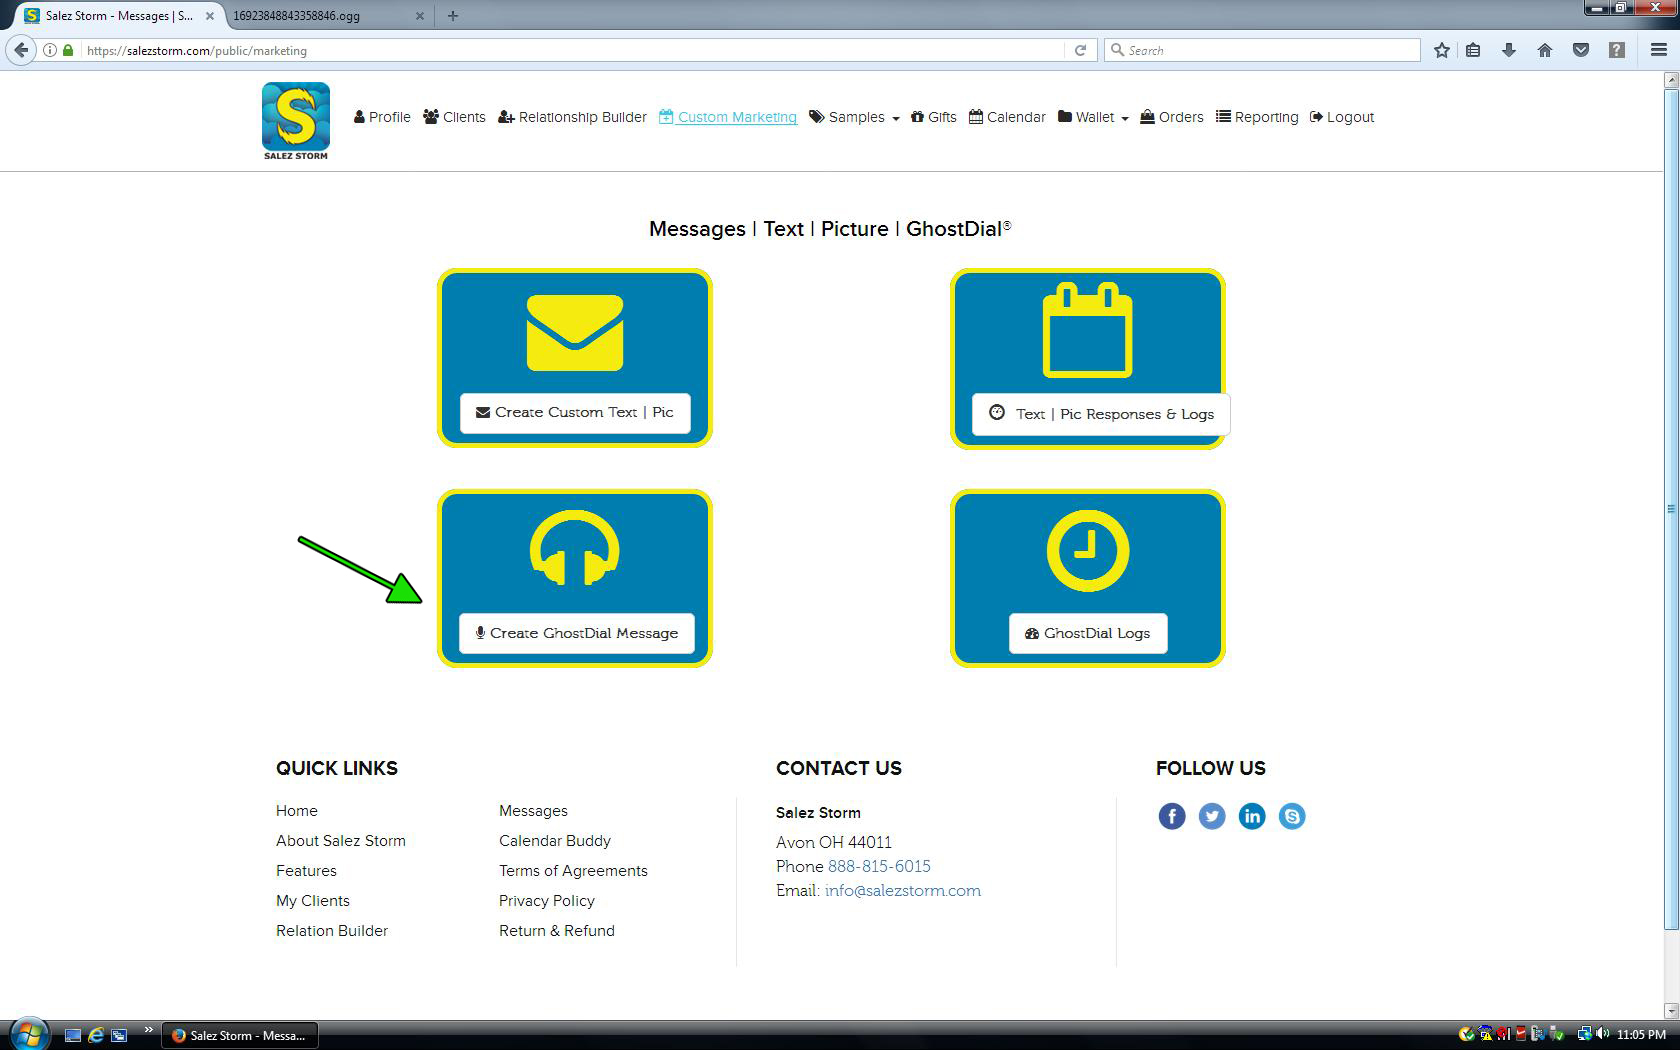1680x1050 pixels.
Task: Click the yellow calendar icon tile
Action: (x=1087, y=332)
